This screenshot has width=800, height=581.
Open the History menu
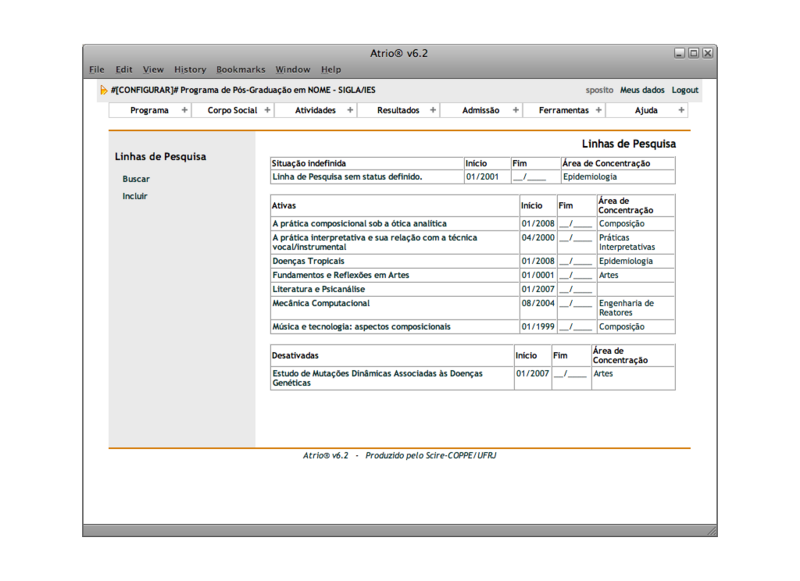(x=190, y=70)
